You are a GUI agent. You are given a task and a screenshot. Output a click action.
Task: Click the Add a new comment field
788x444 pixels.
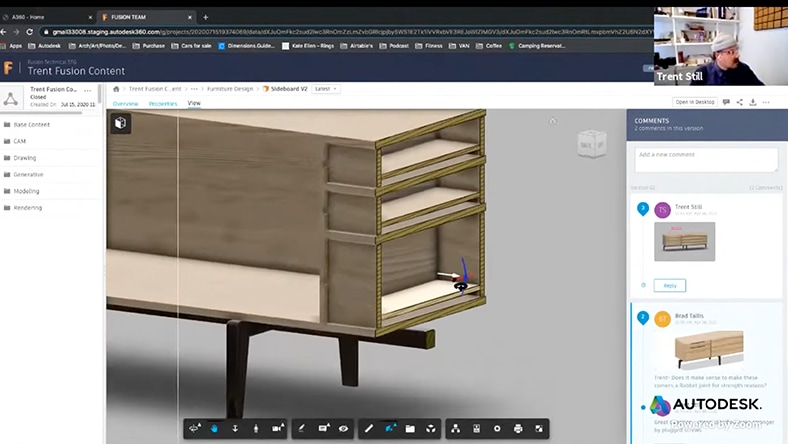coord(706,159)
